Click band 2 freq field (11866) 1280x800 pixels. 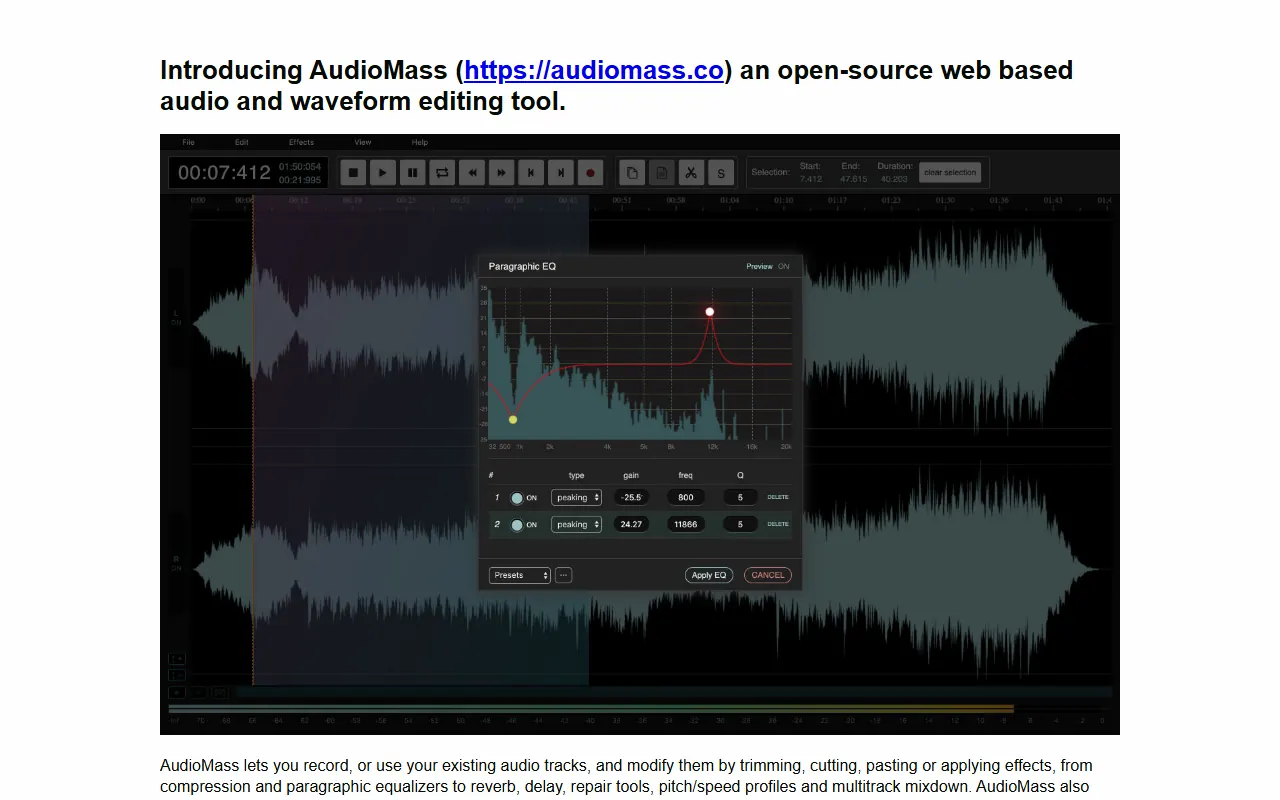point(686,524)
